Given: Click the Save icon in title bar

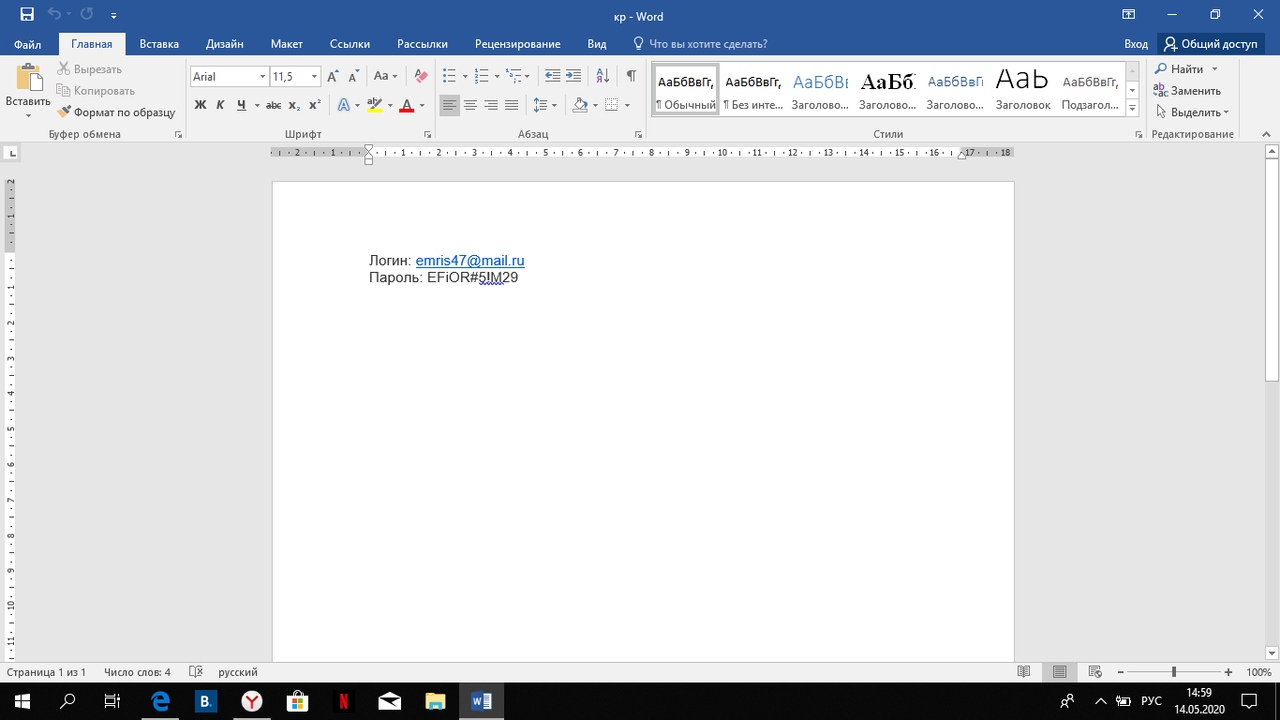Looking at the screenshot, I should click(x=27, y=15).
